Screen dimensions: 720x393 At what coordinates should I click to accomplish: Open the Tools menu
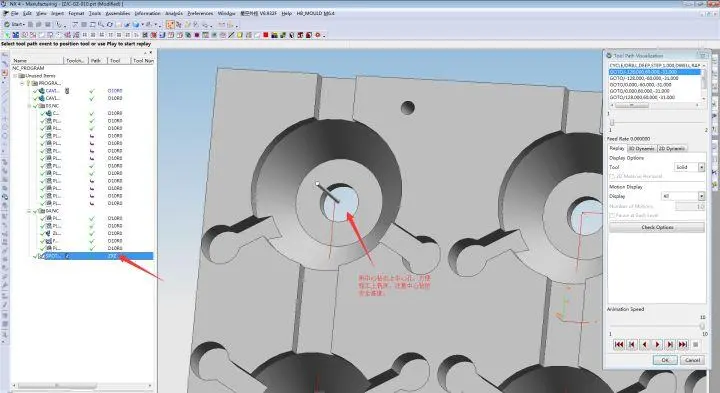tap(95, 13)
